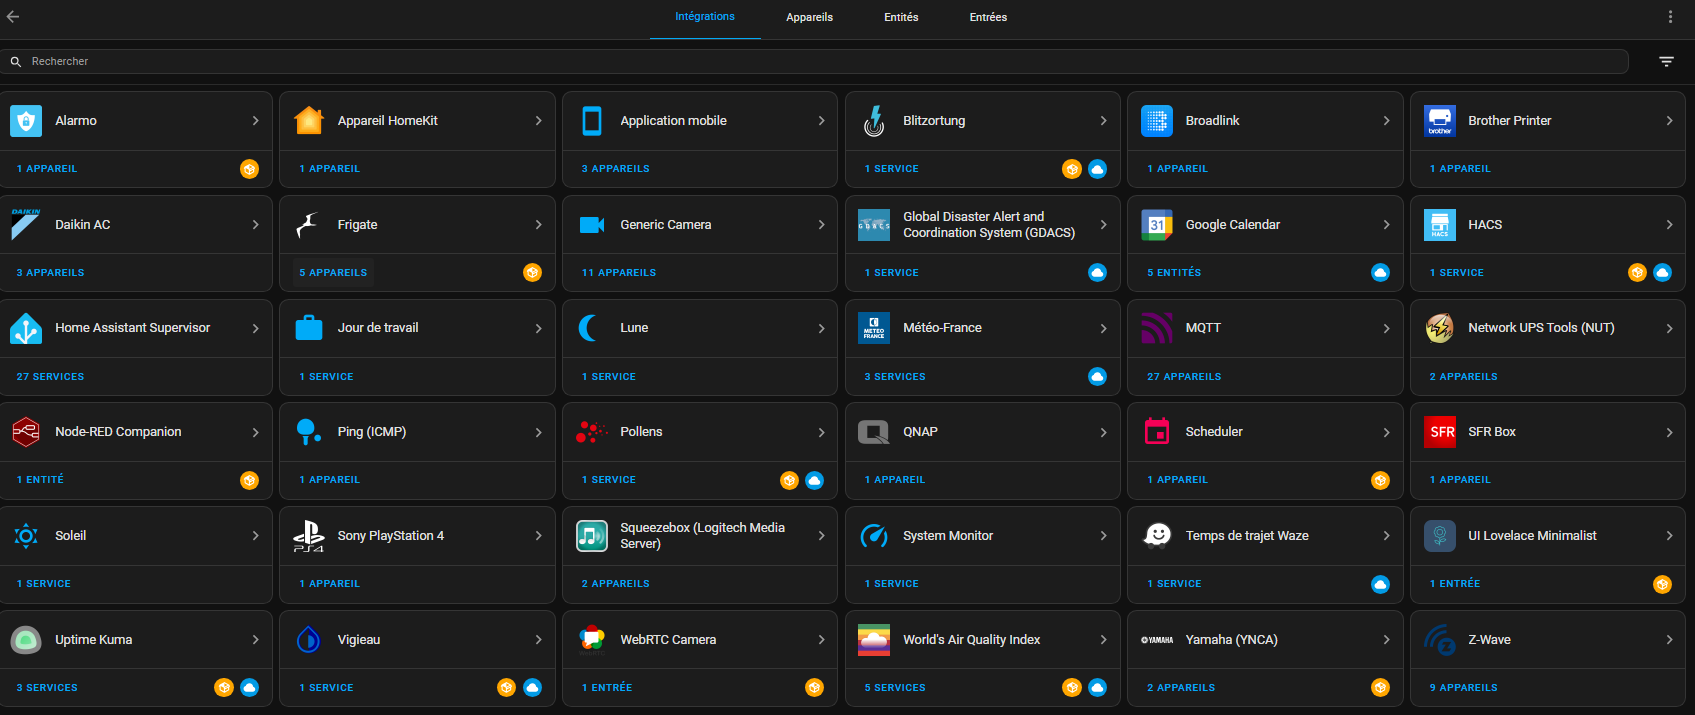The image size is (1695, 715).
Task: Click the Brother Printer icon
Action: tap(1440, 121)
